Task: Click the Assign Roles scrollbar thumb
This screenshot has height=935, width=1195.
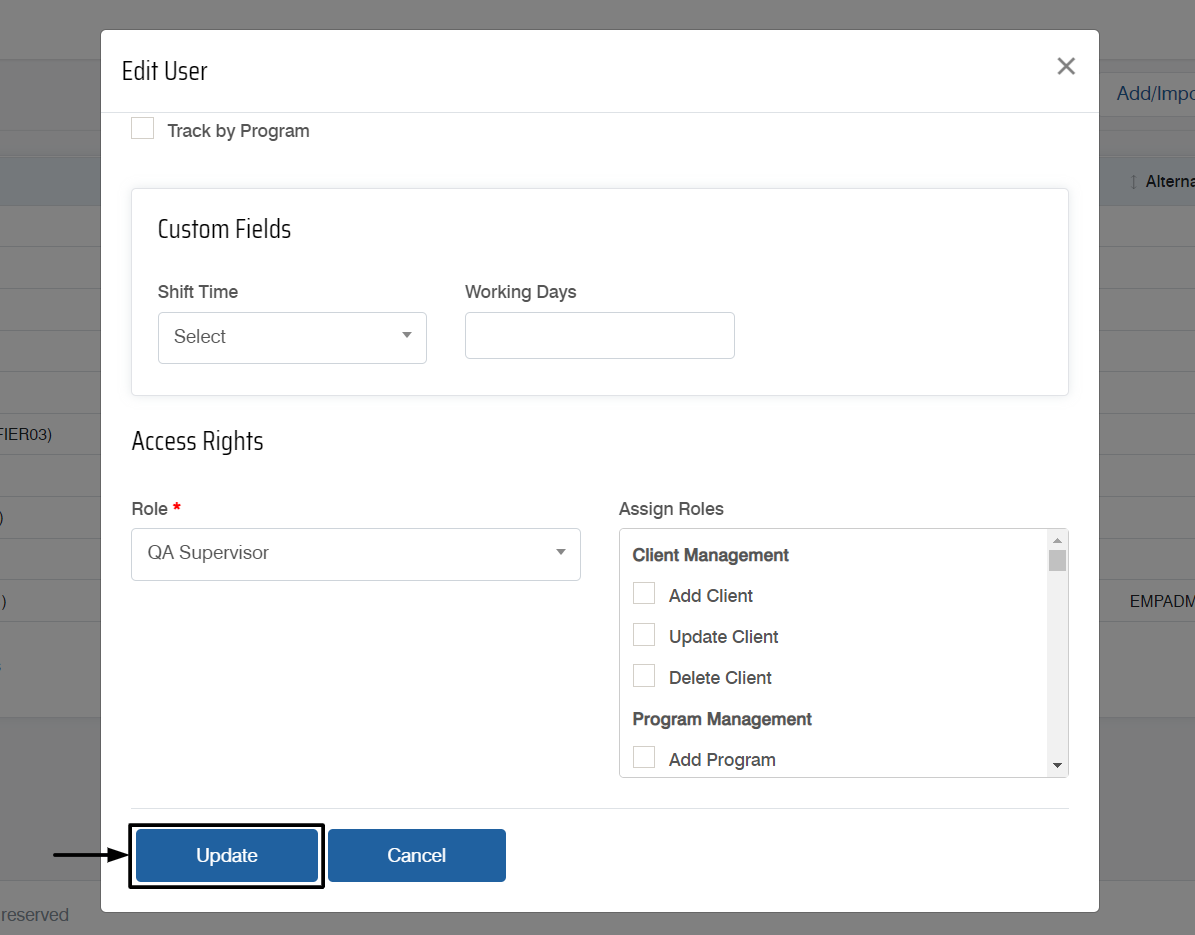Action: pyautogui.click(x=1057, y=560)
